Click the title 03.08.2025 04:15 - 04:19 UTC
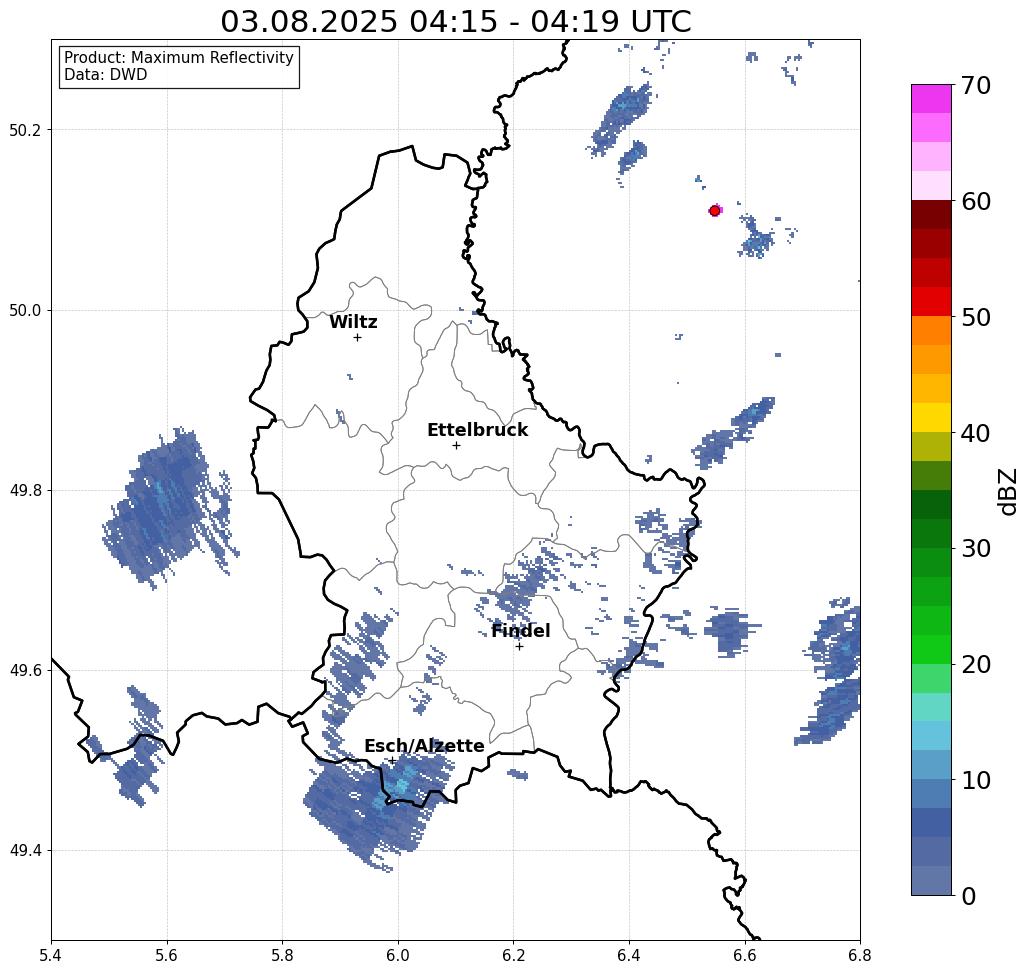 (456, 21)
